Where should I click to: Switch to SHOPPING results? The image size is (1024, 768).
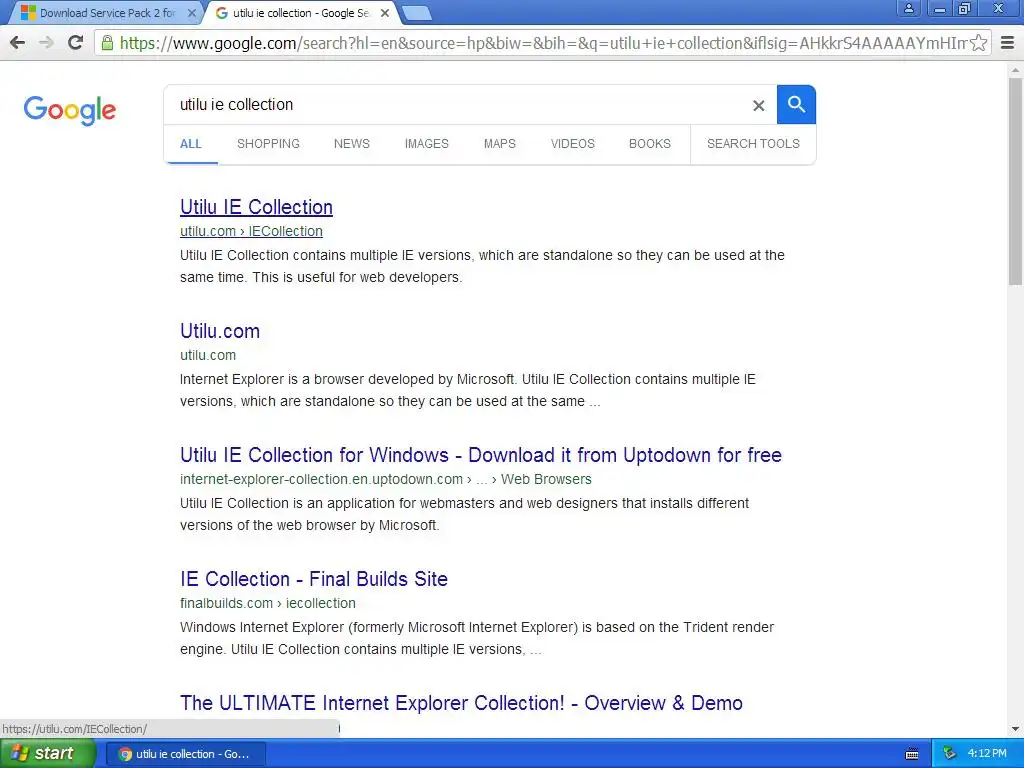[268, 144]
